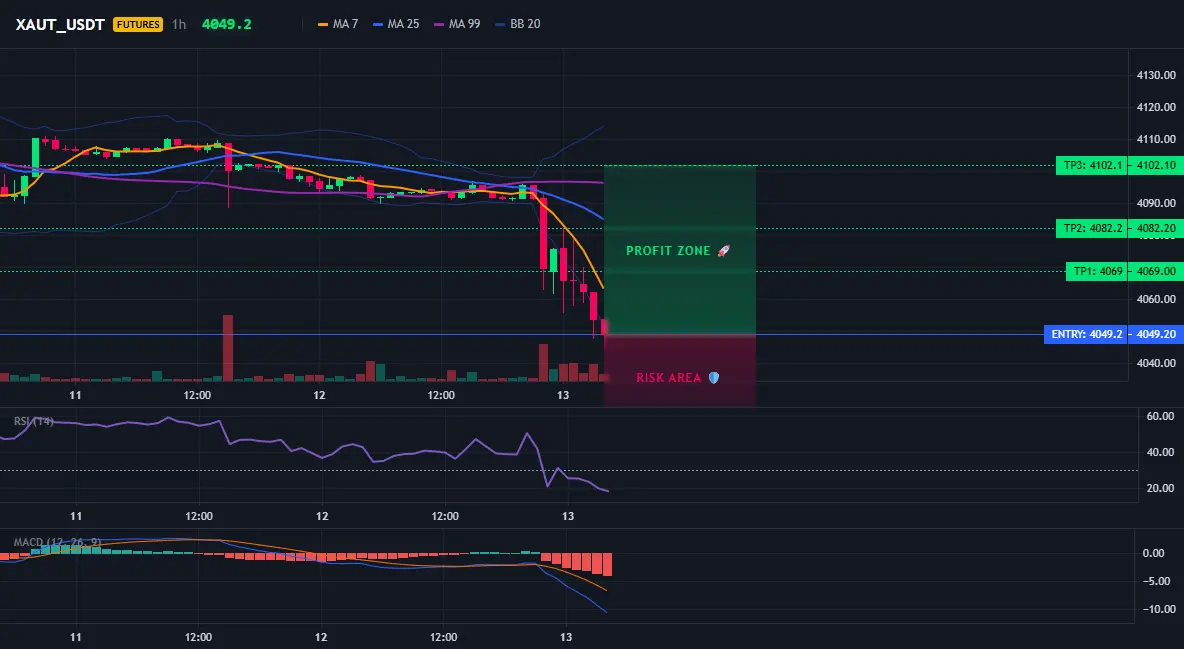The height and width of the screenshot is (649, 1184).
Task: Click the TP2: 4082.2 label
Action: point(1091,228)
